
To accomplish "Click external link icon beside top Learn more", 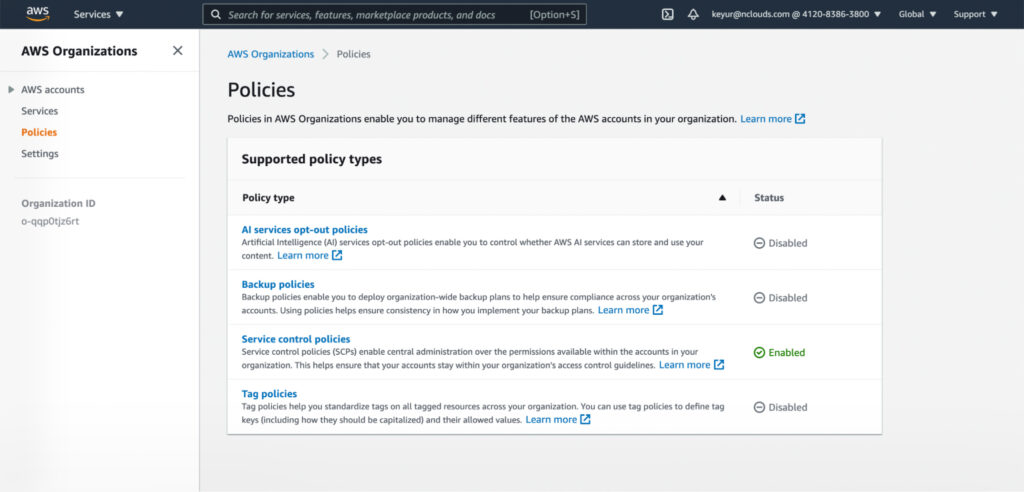I will tap(800, 119).
